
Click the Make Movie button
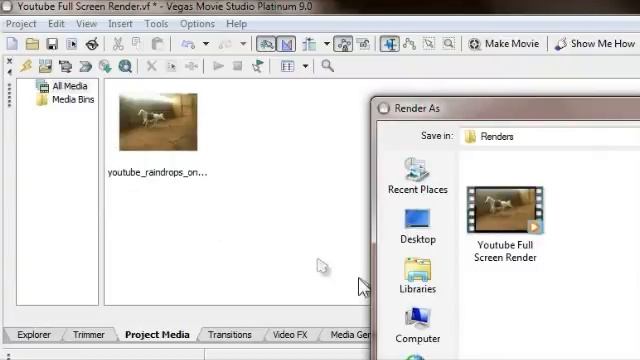pyautogui.click(x=504, y=44)
